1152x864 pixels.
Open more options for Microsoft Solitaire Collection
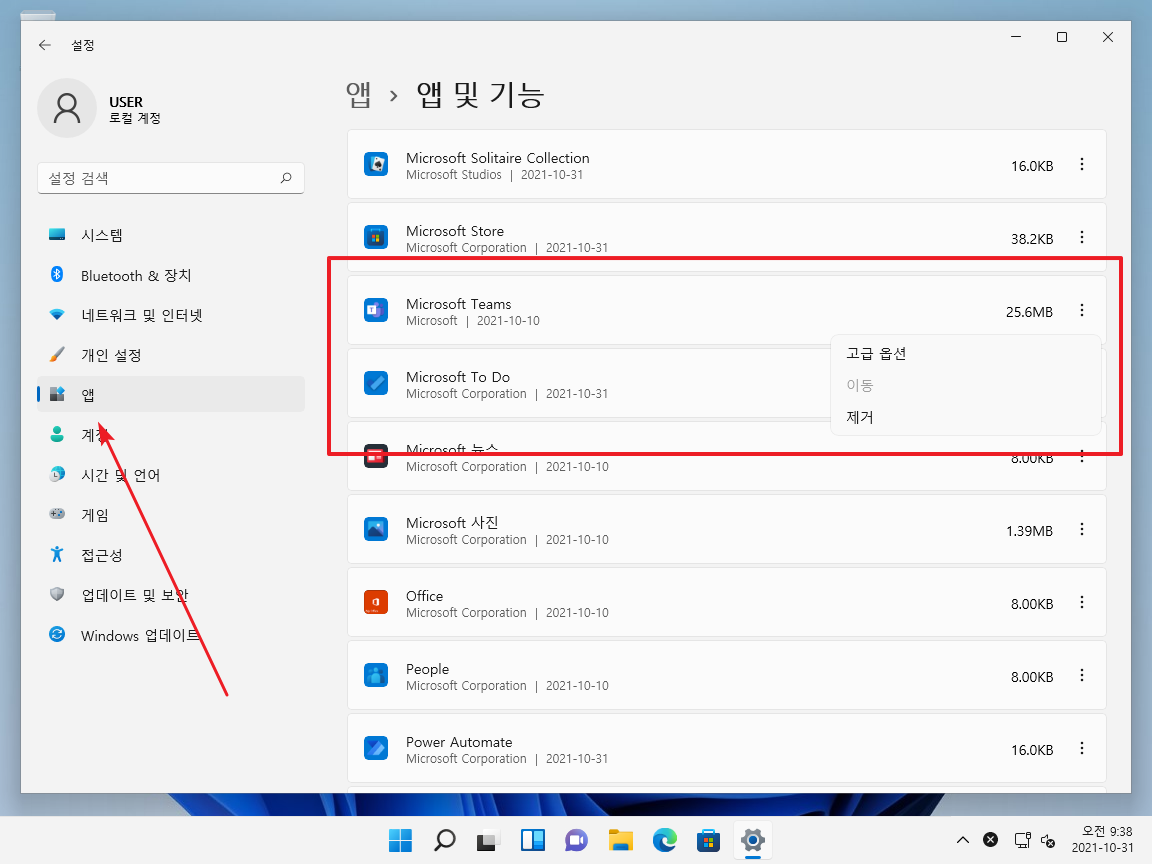tap(1081, 165)
